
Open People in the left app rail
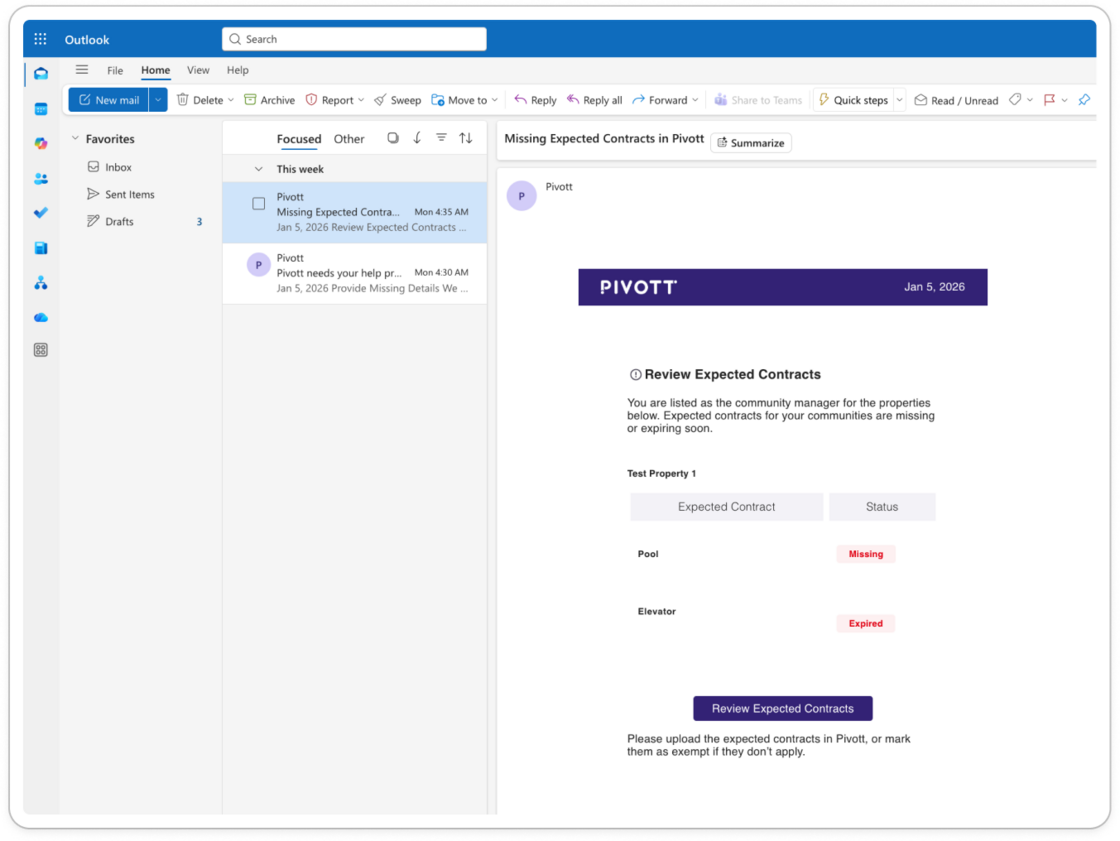point(41,179)
